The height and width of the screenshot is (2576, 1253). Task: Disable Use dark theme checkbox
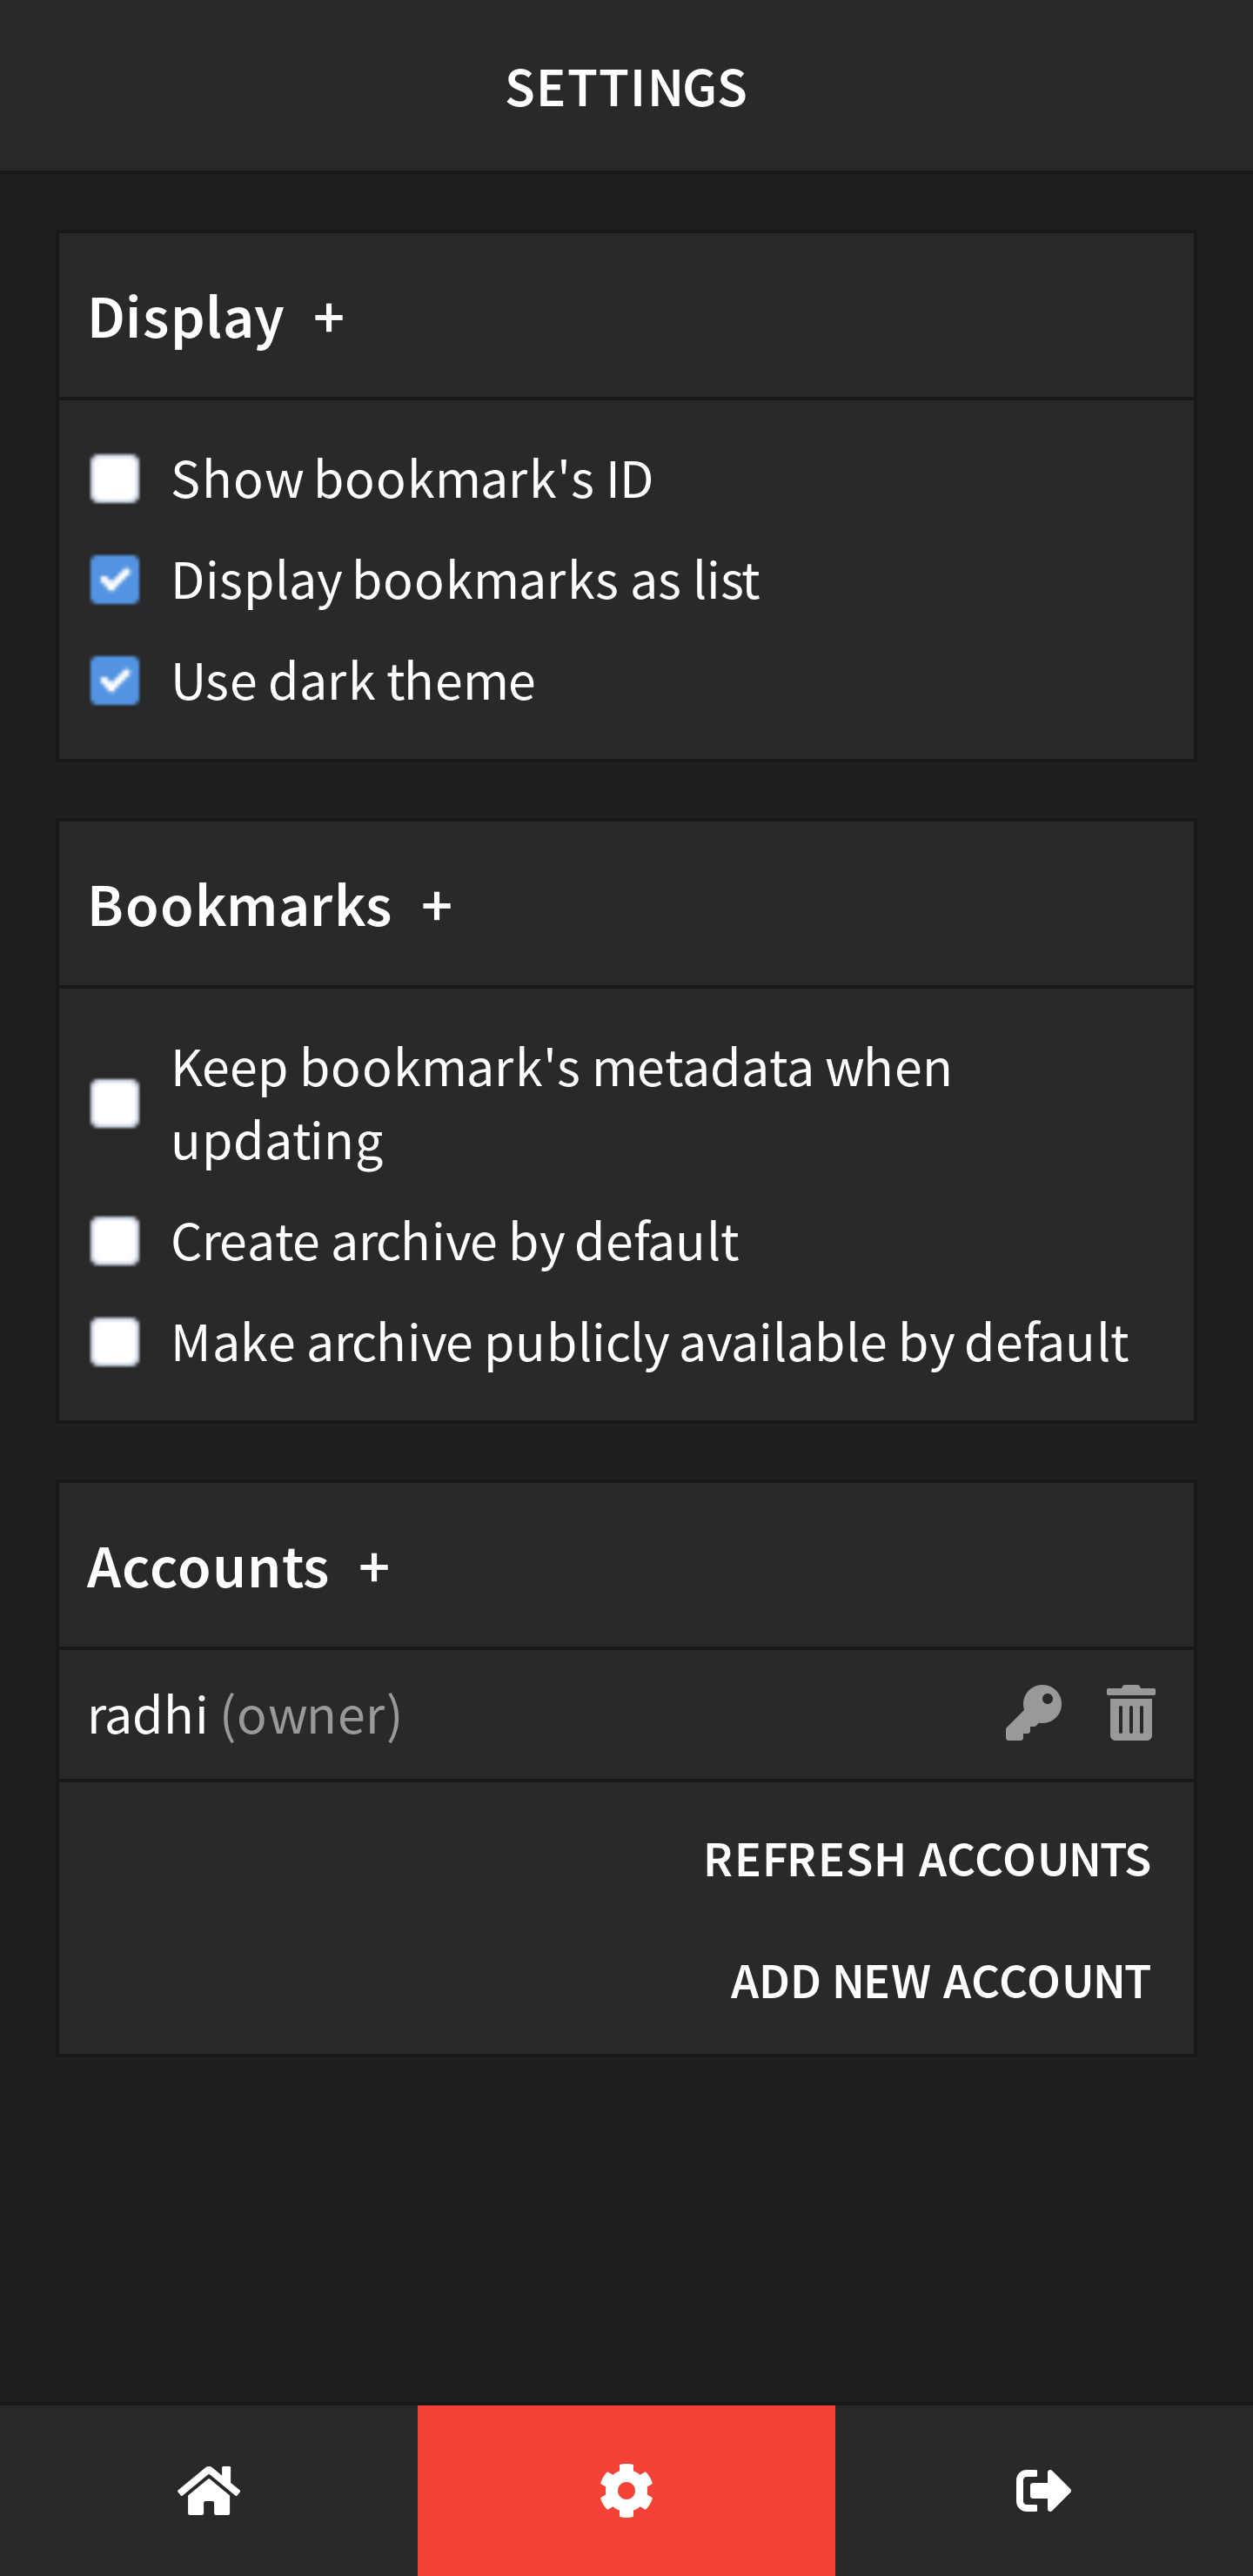pos(115,681)
